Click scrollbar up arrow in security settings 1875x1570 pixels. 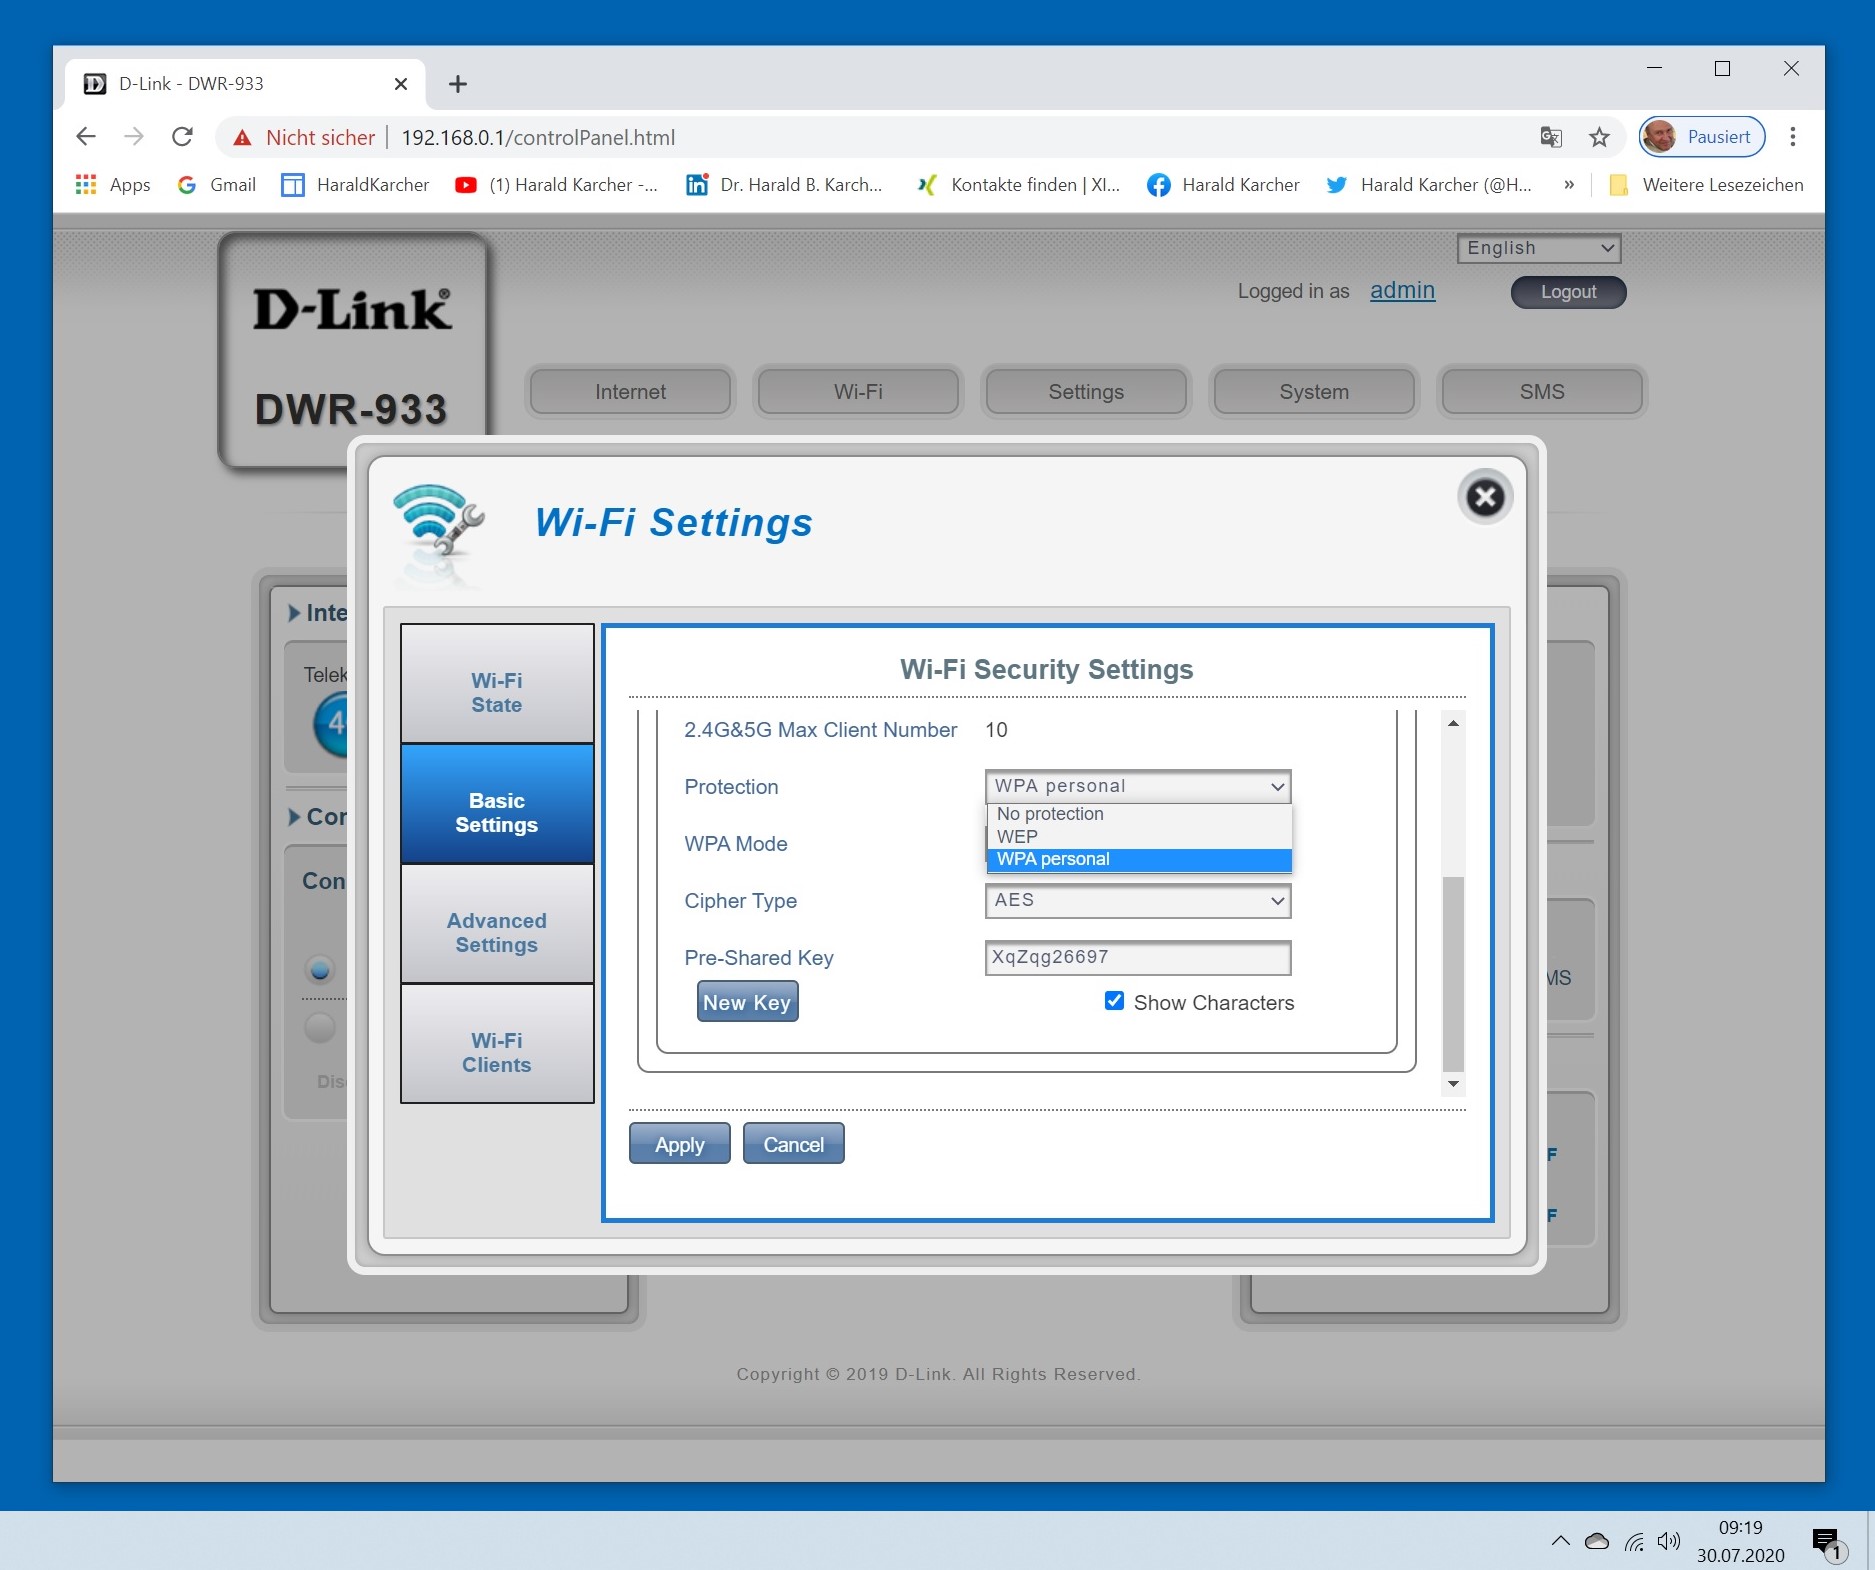(x=1454, y=722)
